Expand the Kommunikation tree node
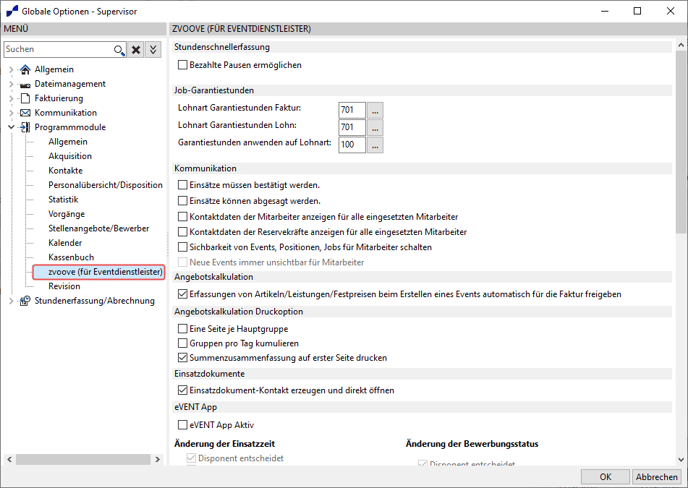This screenshot has width=688, height=488. [x=11, y=113]
